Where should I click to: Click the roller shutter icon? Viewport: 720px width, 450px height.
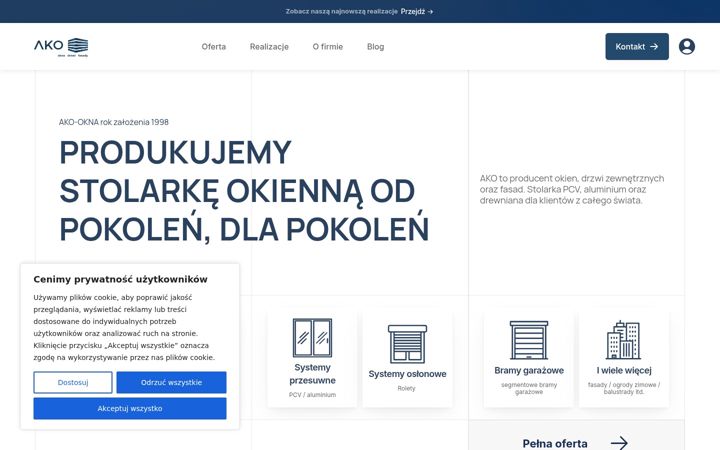pos(407,344)
